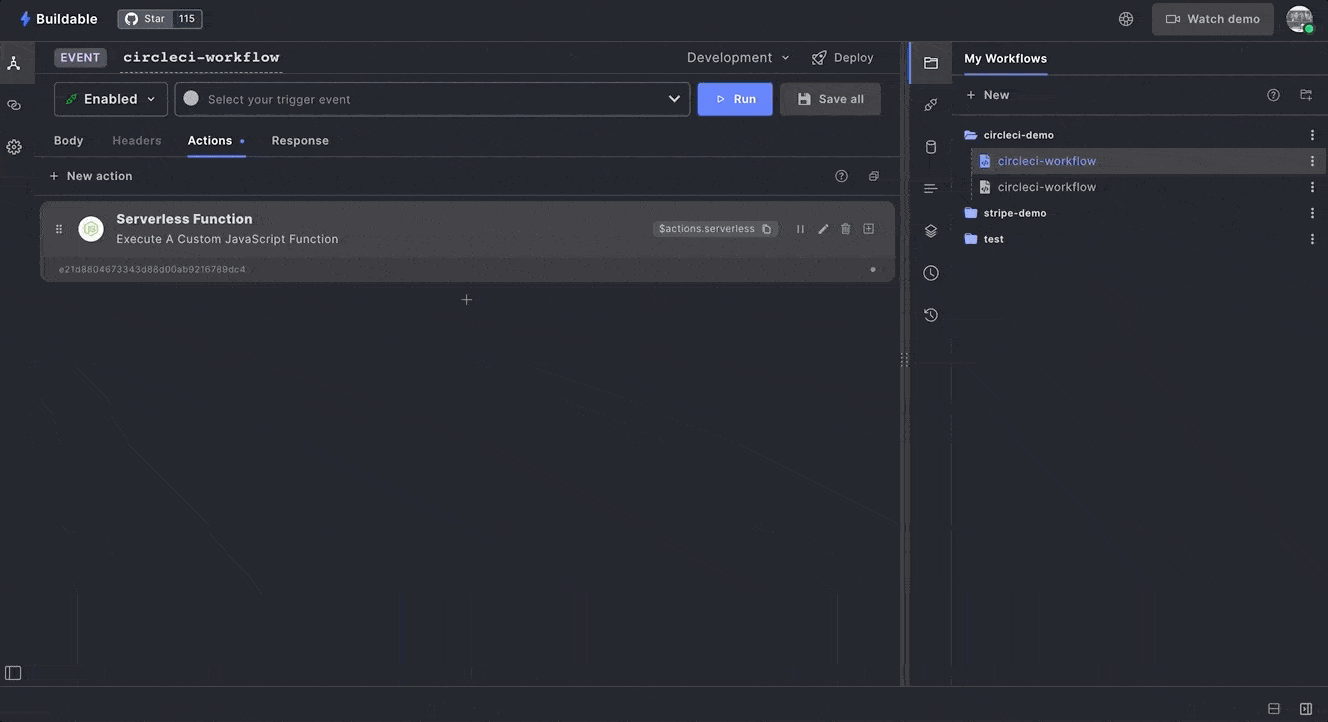Open the Enabled status dropdown
This screenshot has width=1328, height=722.
[110, 99]
